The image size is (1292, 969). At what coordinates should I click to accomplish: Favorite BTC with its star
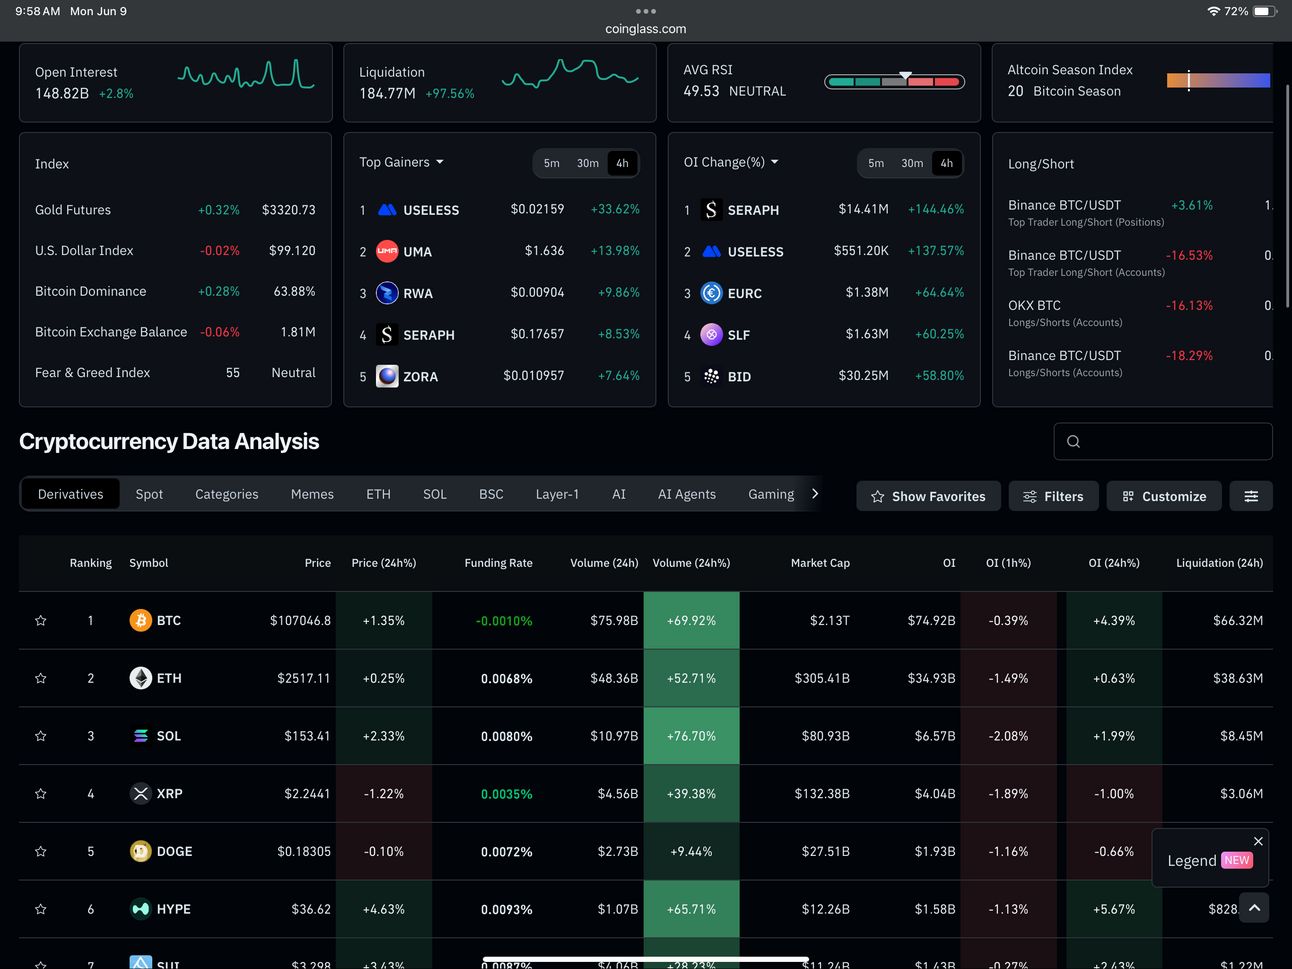pos(41,621)
